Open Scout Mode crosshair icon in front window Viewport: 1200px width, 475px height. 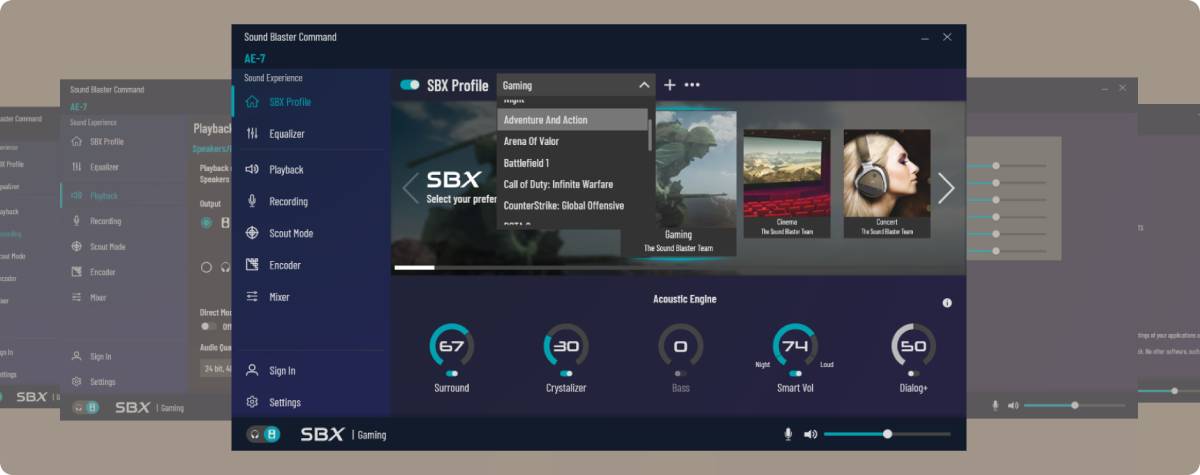[252, 233]
